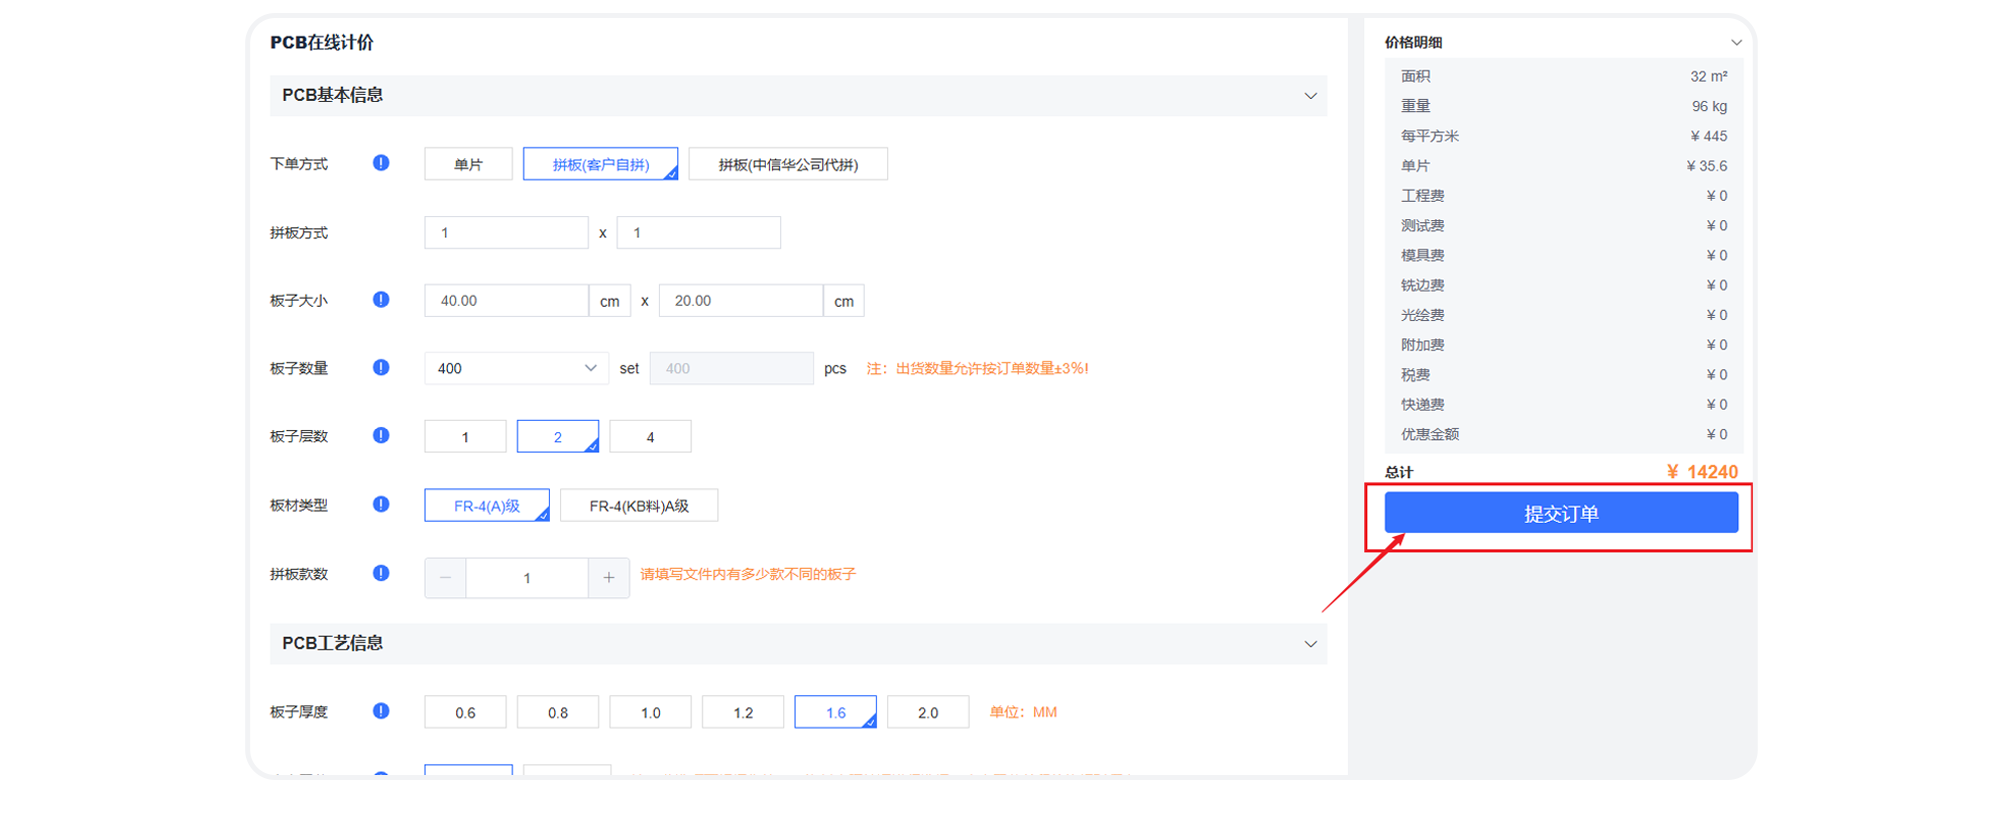
Task: Choose 4 layer board option
Action: pyautogui.click(x=650, y=437)
